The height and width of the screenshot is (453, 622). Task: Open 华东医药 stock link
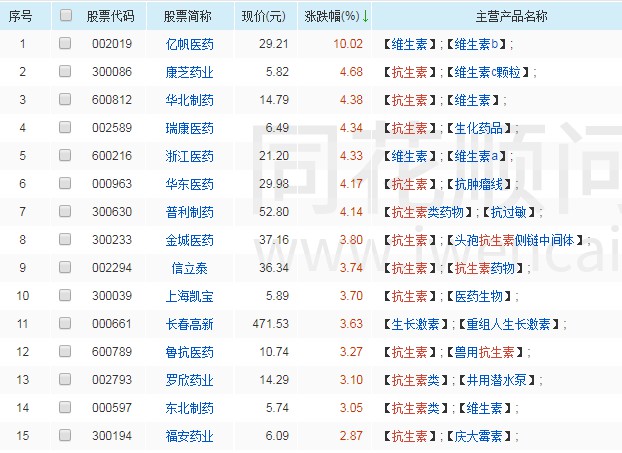click(190, 184)
